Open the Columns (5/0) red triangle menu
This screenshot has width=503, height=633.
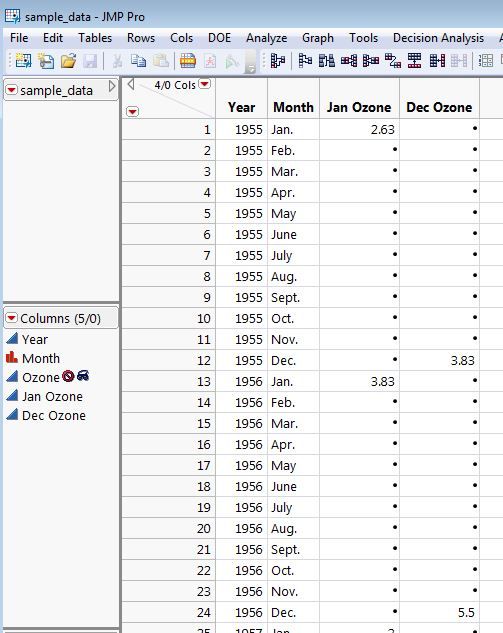point(11,318)
